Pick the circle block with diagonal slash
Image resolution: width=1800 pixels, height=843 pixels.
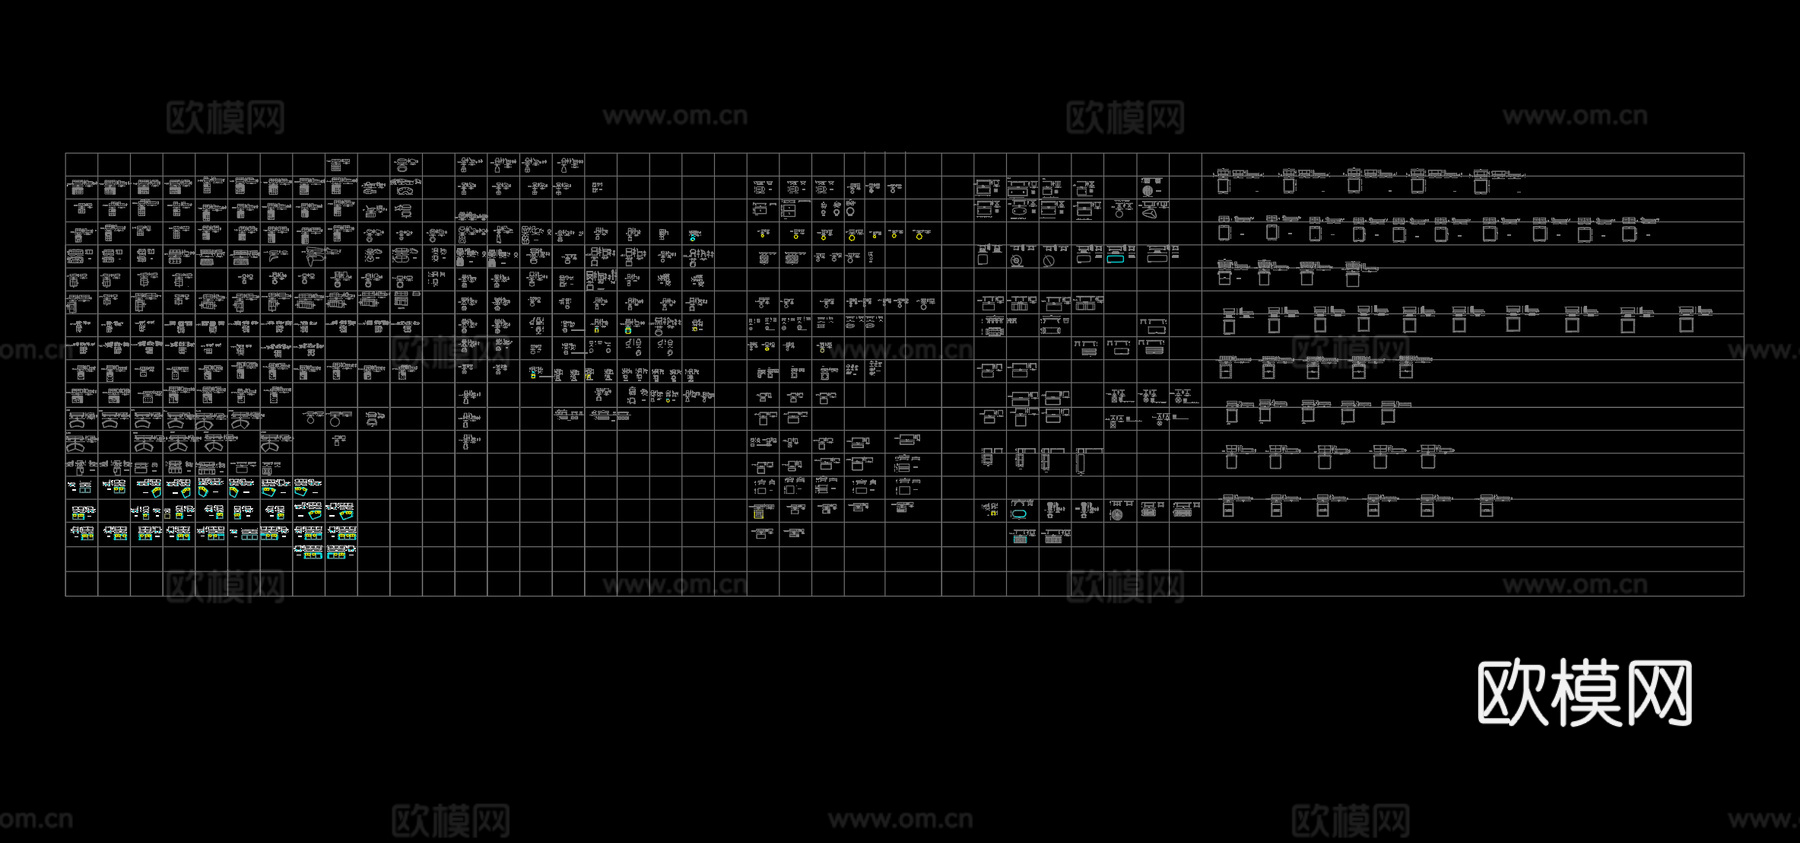point(1049,261)
